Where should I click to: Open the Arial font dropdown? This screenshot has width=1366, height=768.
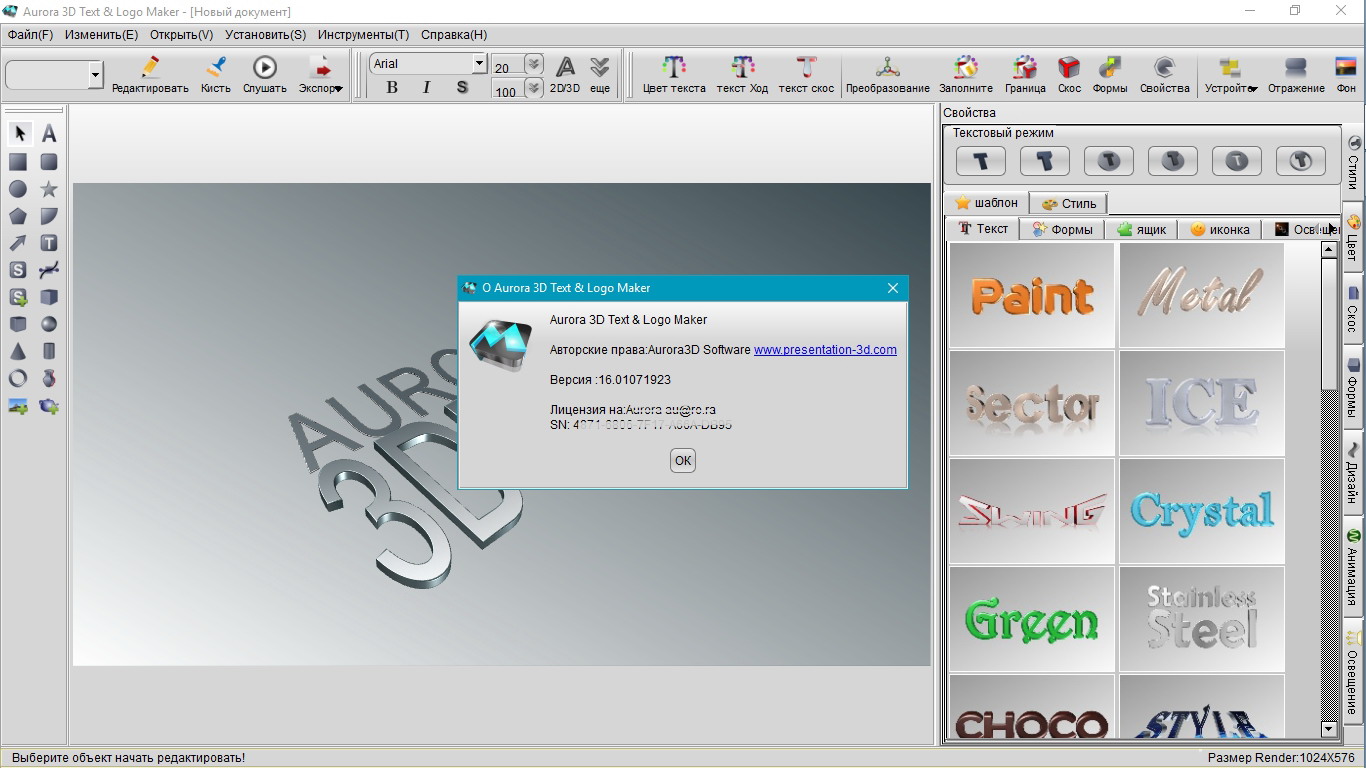pos(479,64)
